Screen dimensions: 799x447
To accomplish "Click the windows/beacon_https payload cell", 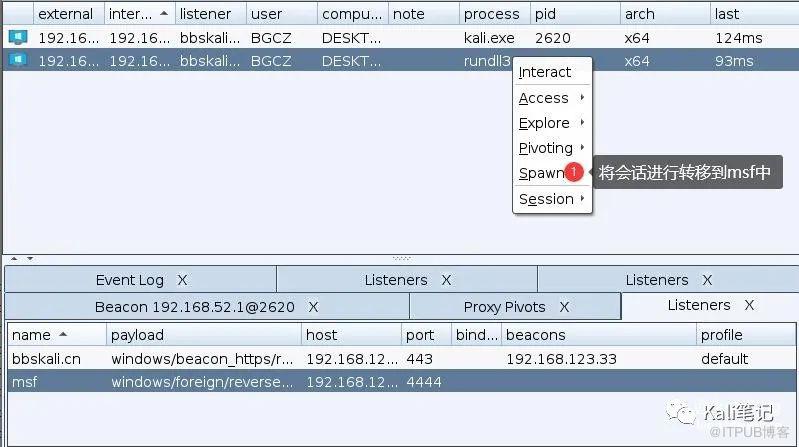I will click(202, 359).
